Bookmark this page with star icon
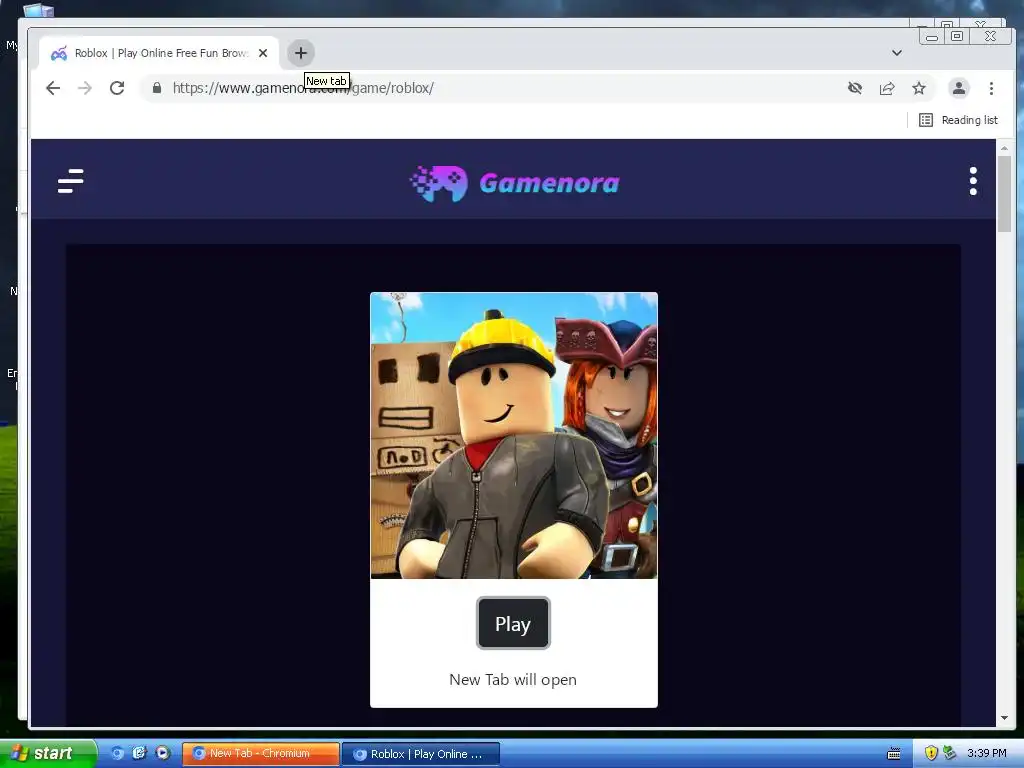Viewport: 1024px width, 768px height. click(919, 88)
